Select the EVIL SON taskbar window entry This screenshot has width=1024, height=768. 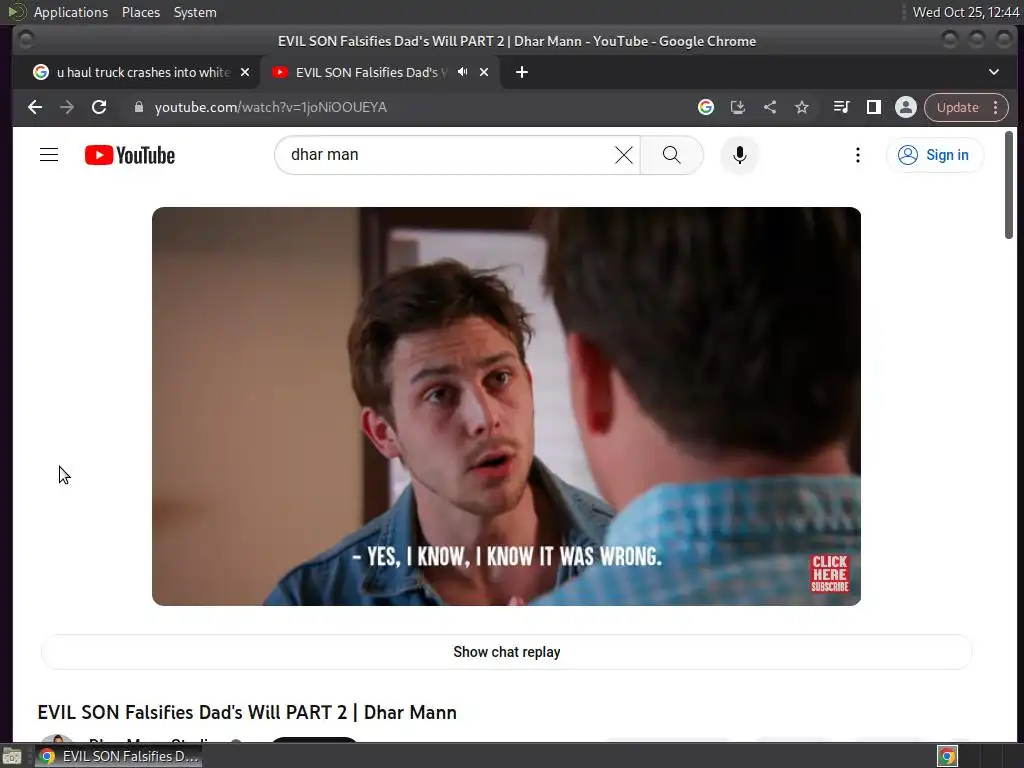point(119,756)
